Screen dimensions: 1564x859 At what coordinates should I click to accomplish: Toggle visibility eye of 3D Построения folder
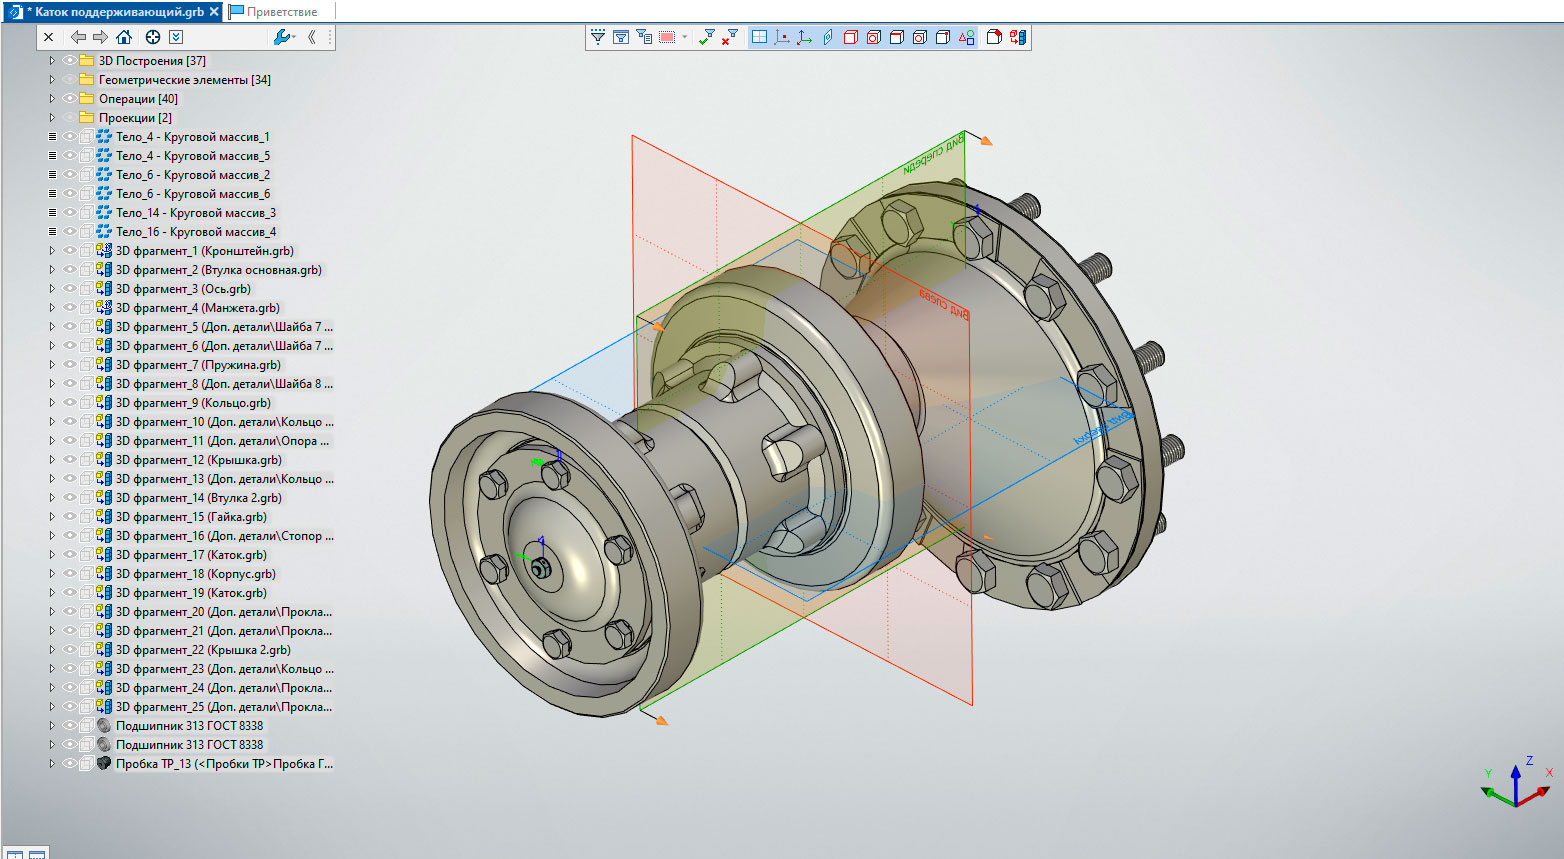pyautogui.click(x=69, y=61)
